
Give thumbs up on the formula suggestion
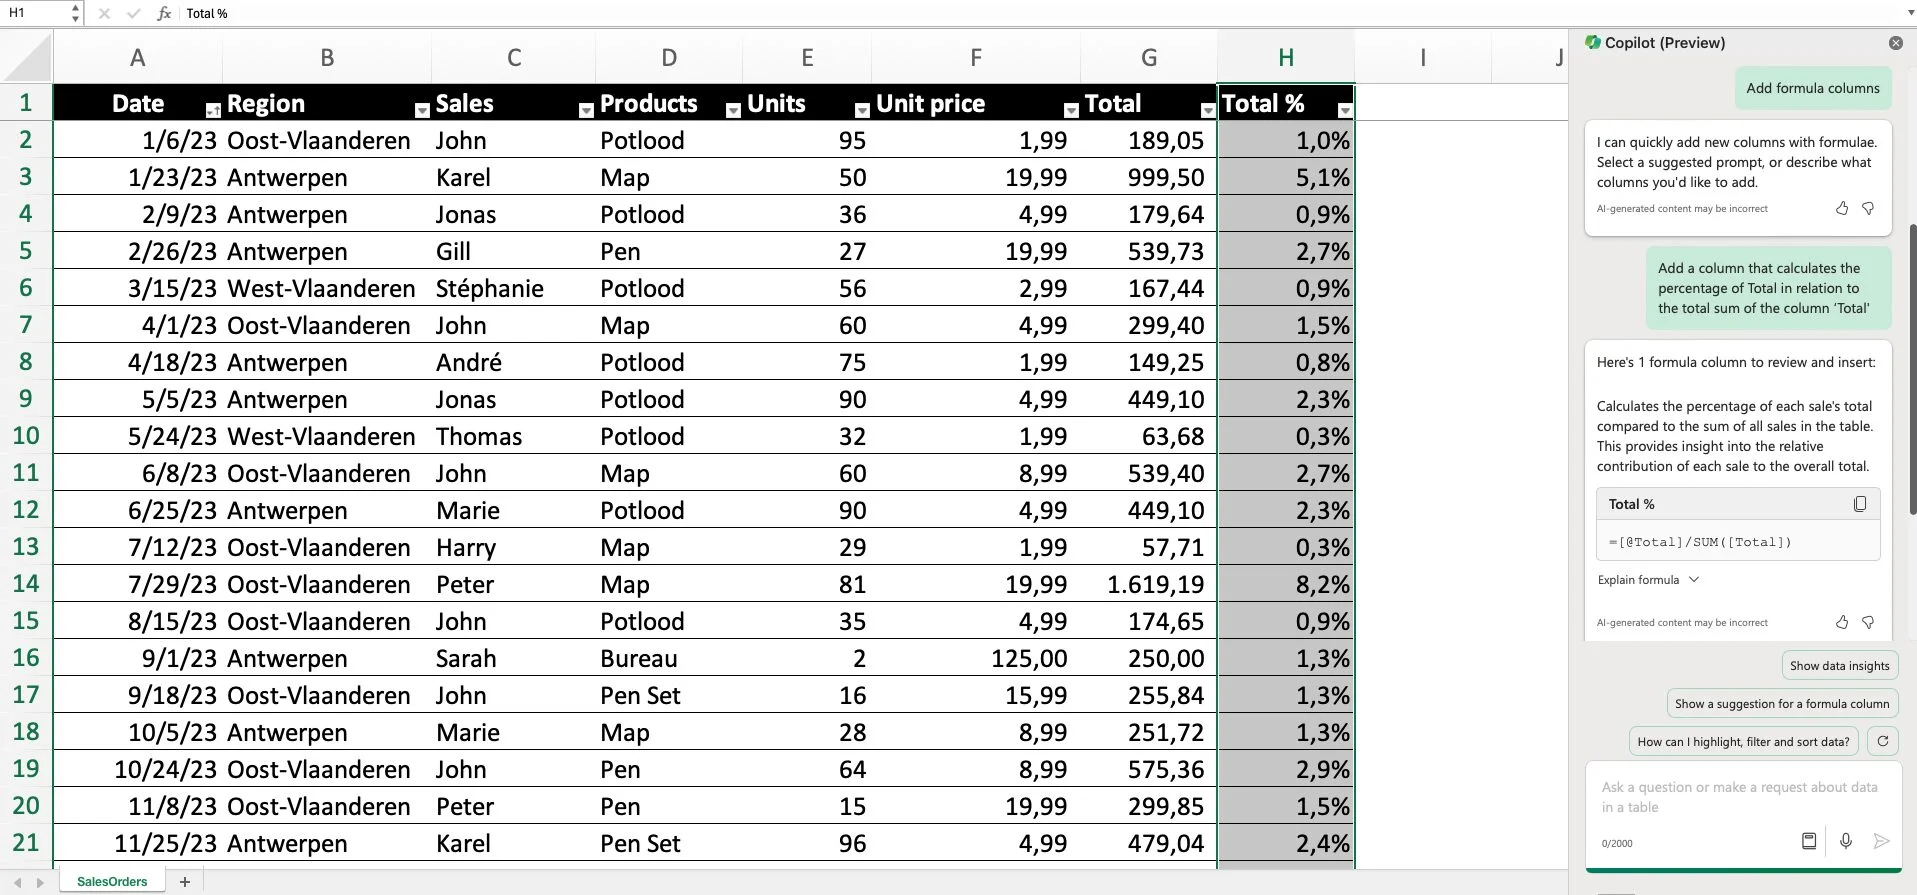click(1842, 622)
